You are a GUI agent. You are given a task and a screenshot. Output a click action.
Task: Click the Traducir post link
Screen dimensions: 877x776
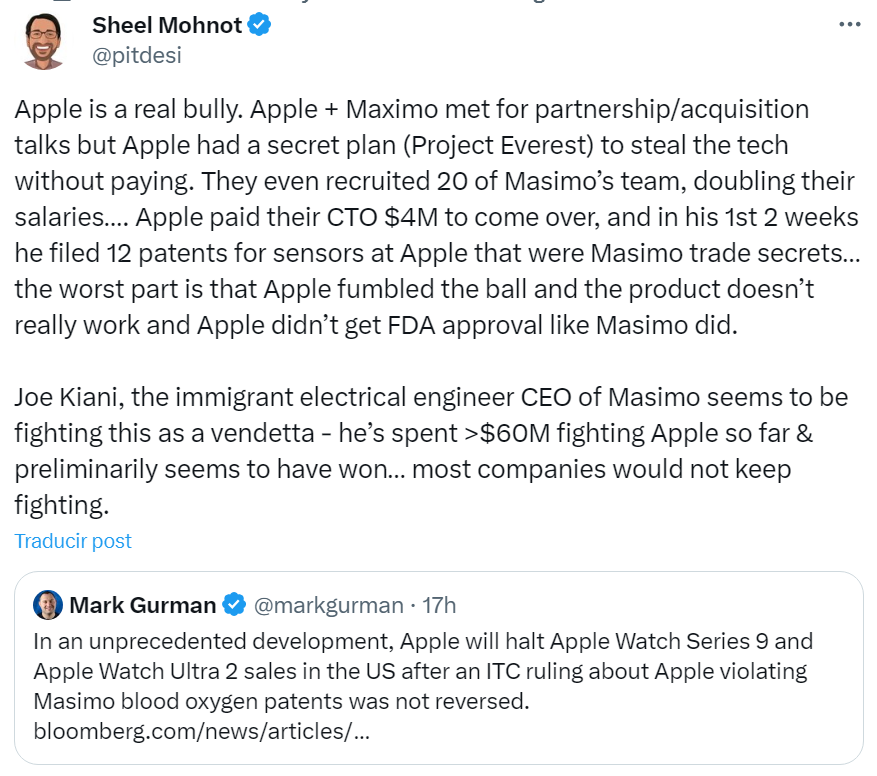click(73, 541)
